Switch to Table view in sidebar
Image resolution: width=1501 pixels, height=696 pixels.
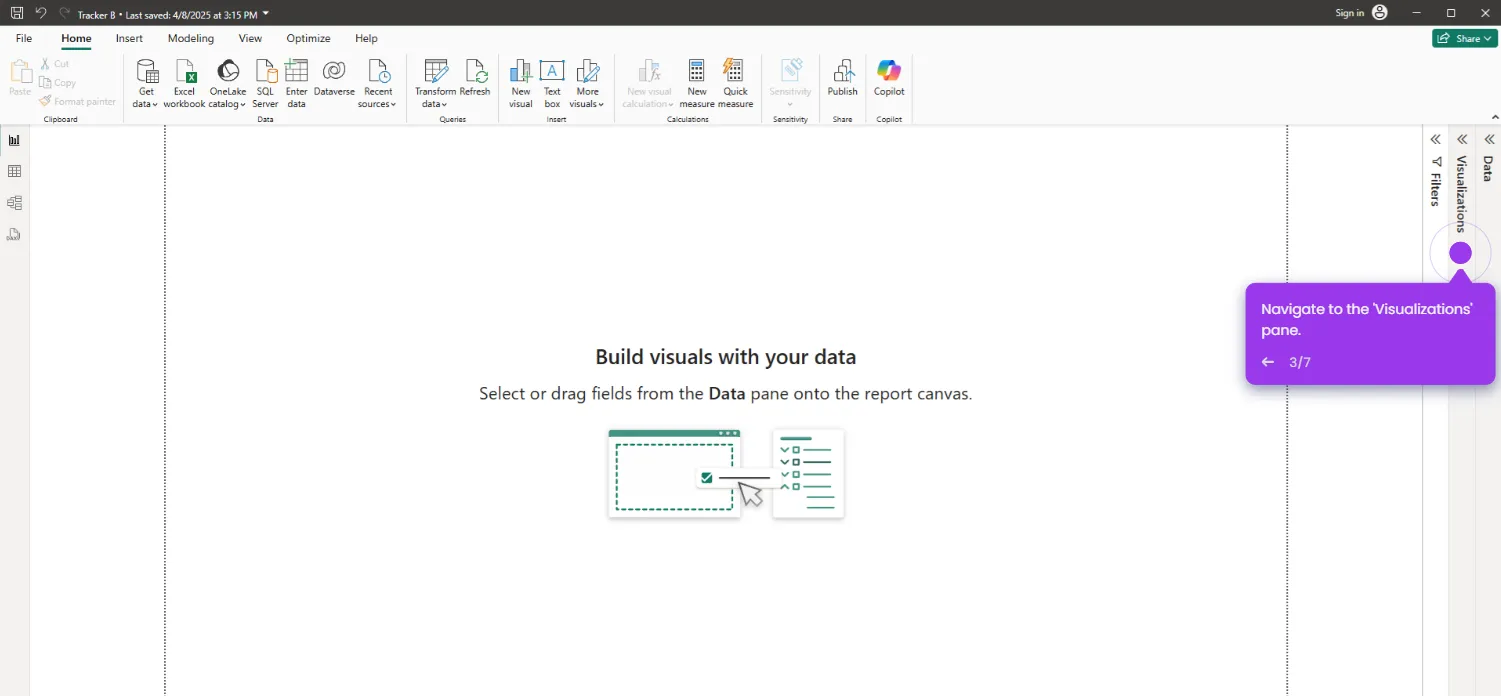14,172
